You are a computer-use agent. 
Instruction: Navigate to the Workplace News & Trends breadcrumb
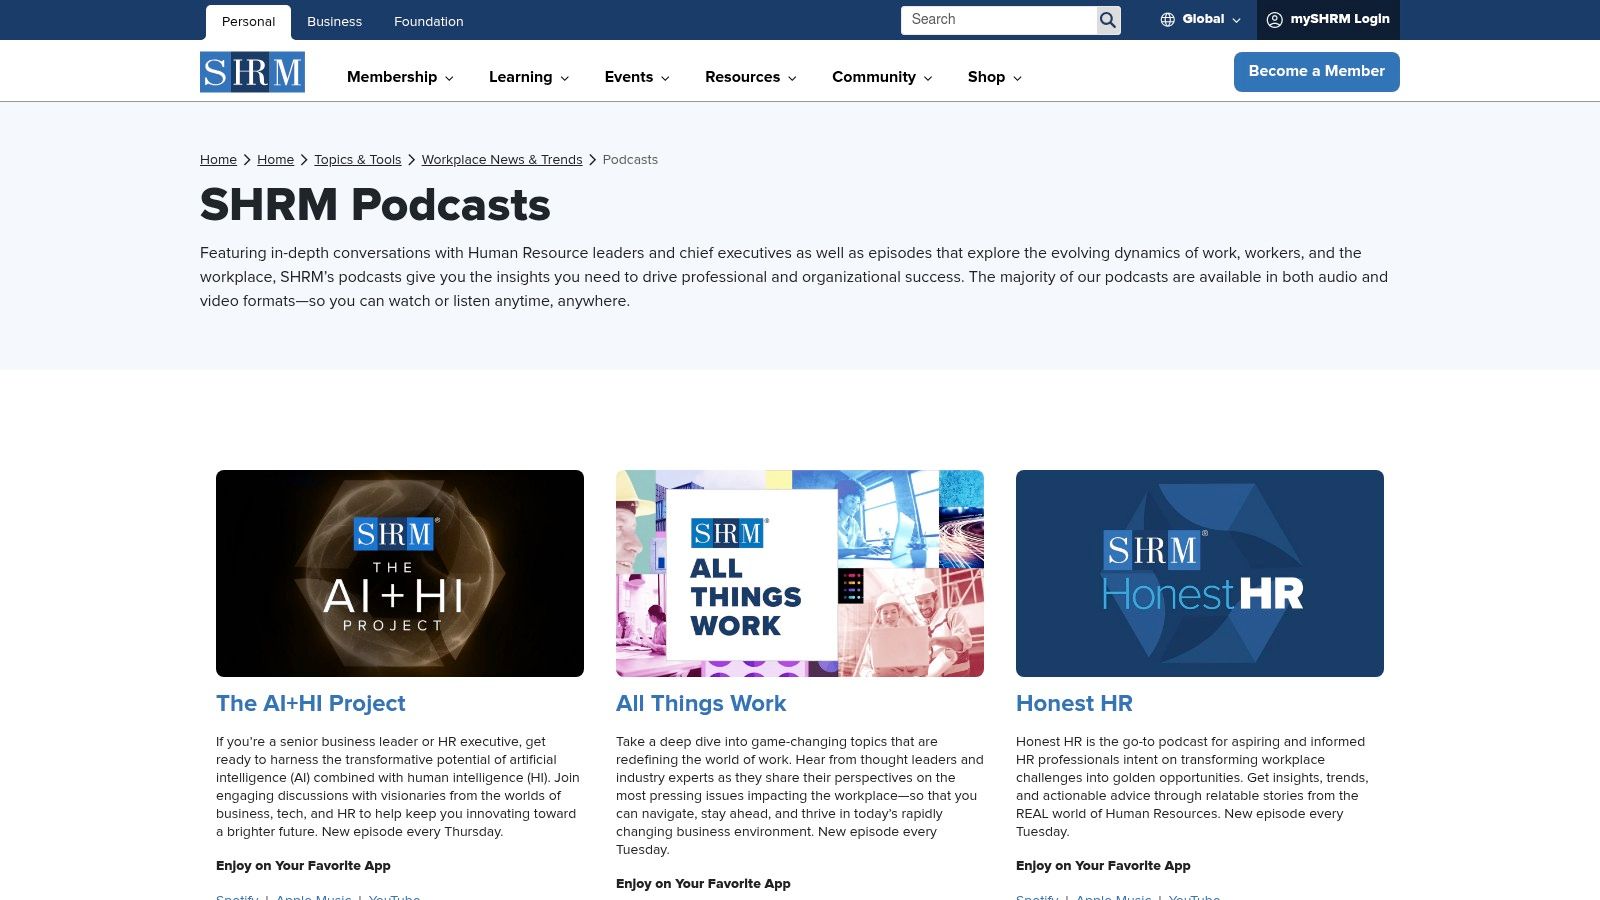click(x=502, y=159)
